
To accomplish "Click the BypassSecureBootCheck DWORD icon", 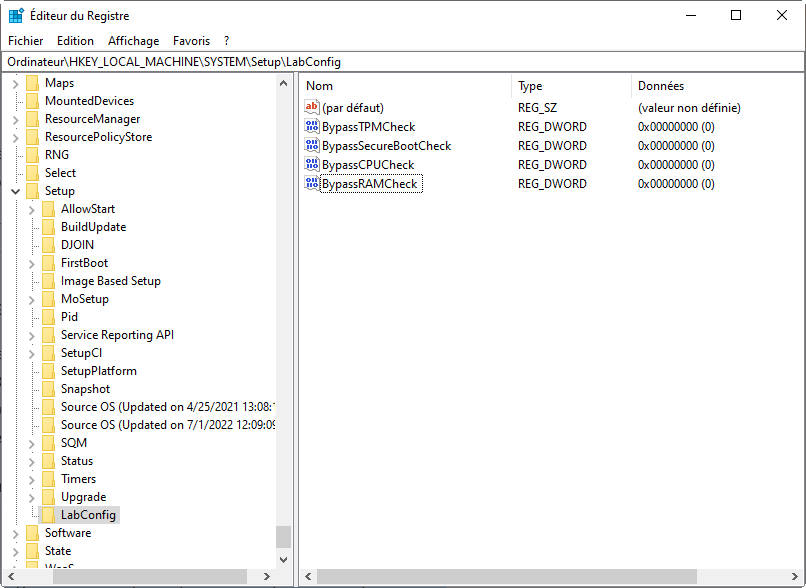I will coord(311,146).
